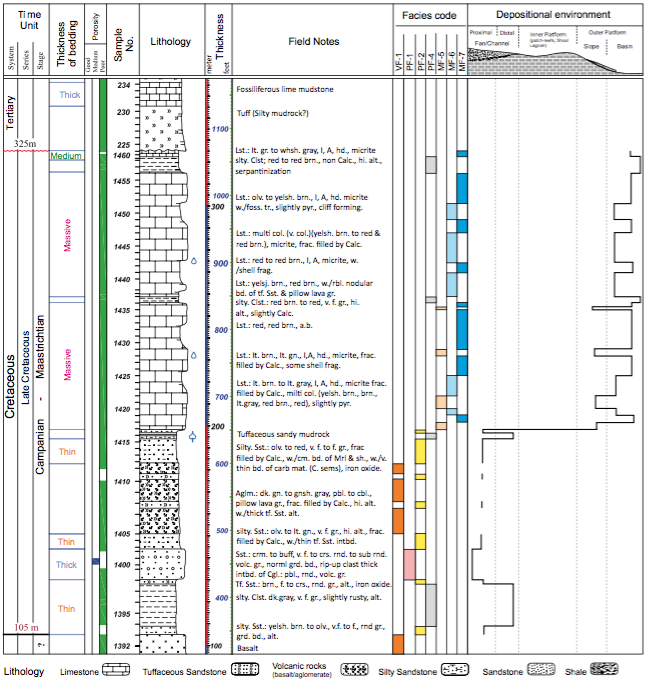Screen dimensions: 648x681
Task: Select the Silty Sandstone legend pattern
Action: pos(454,671)
